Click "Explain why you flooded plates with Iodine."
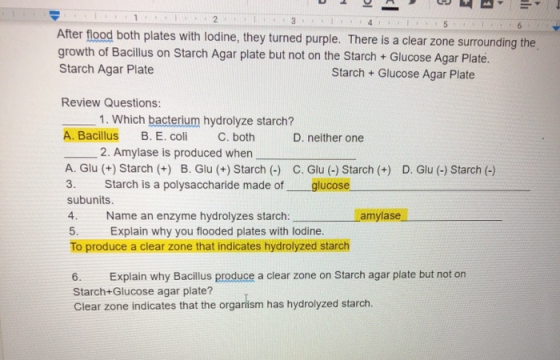560x360 pixels. pos(217,231)
